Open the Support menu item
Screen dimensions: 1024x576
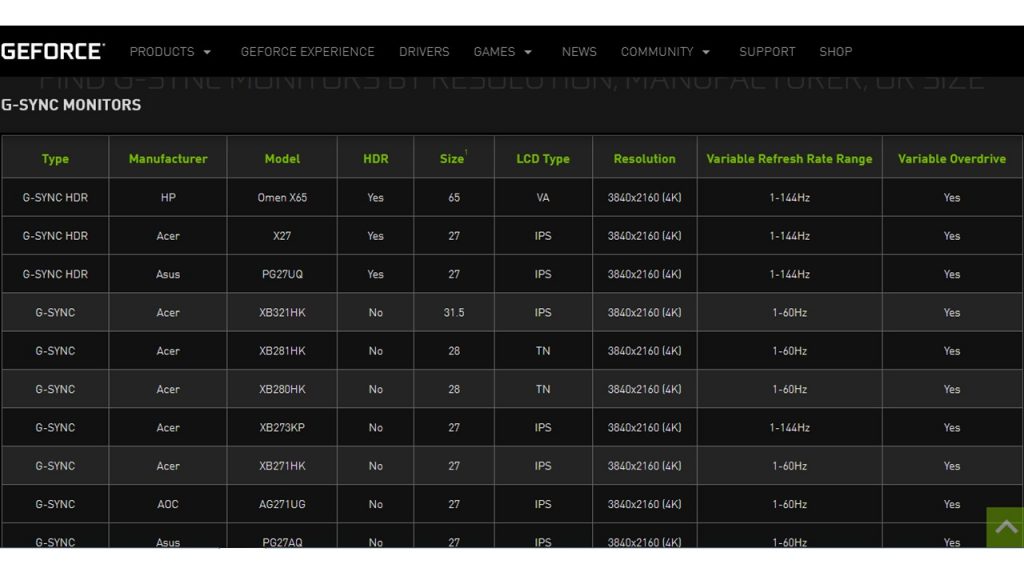[x=767, y=52]
